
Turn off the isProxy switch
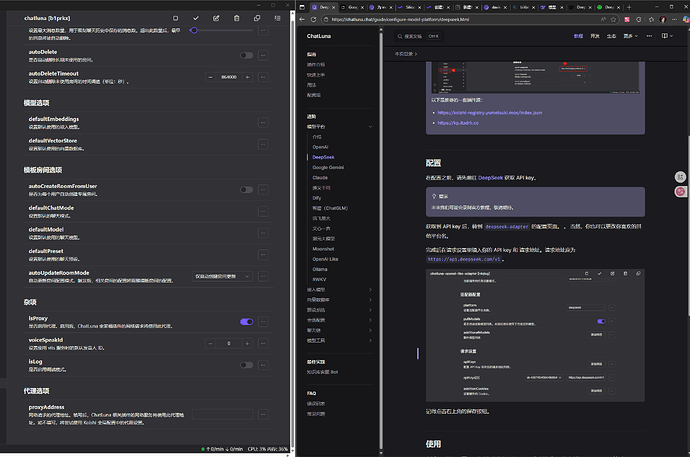246,322
